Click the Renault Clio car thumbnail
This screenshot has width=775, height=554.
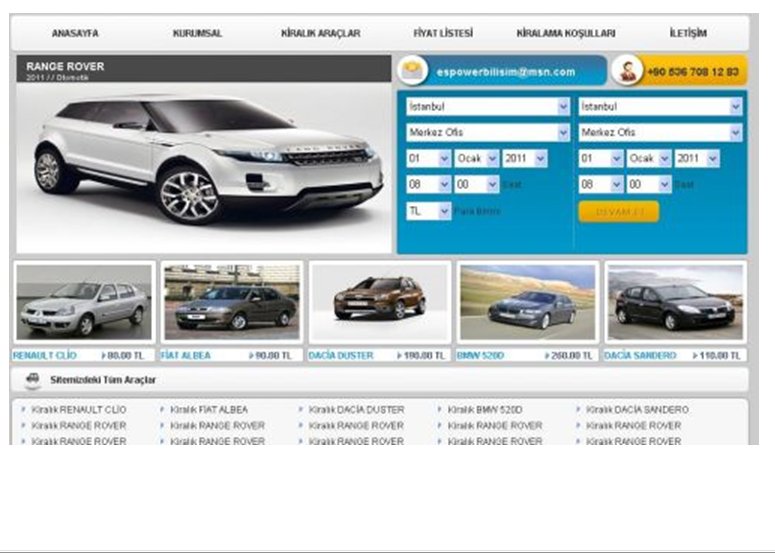[84, 302]
